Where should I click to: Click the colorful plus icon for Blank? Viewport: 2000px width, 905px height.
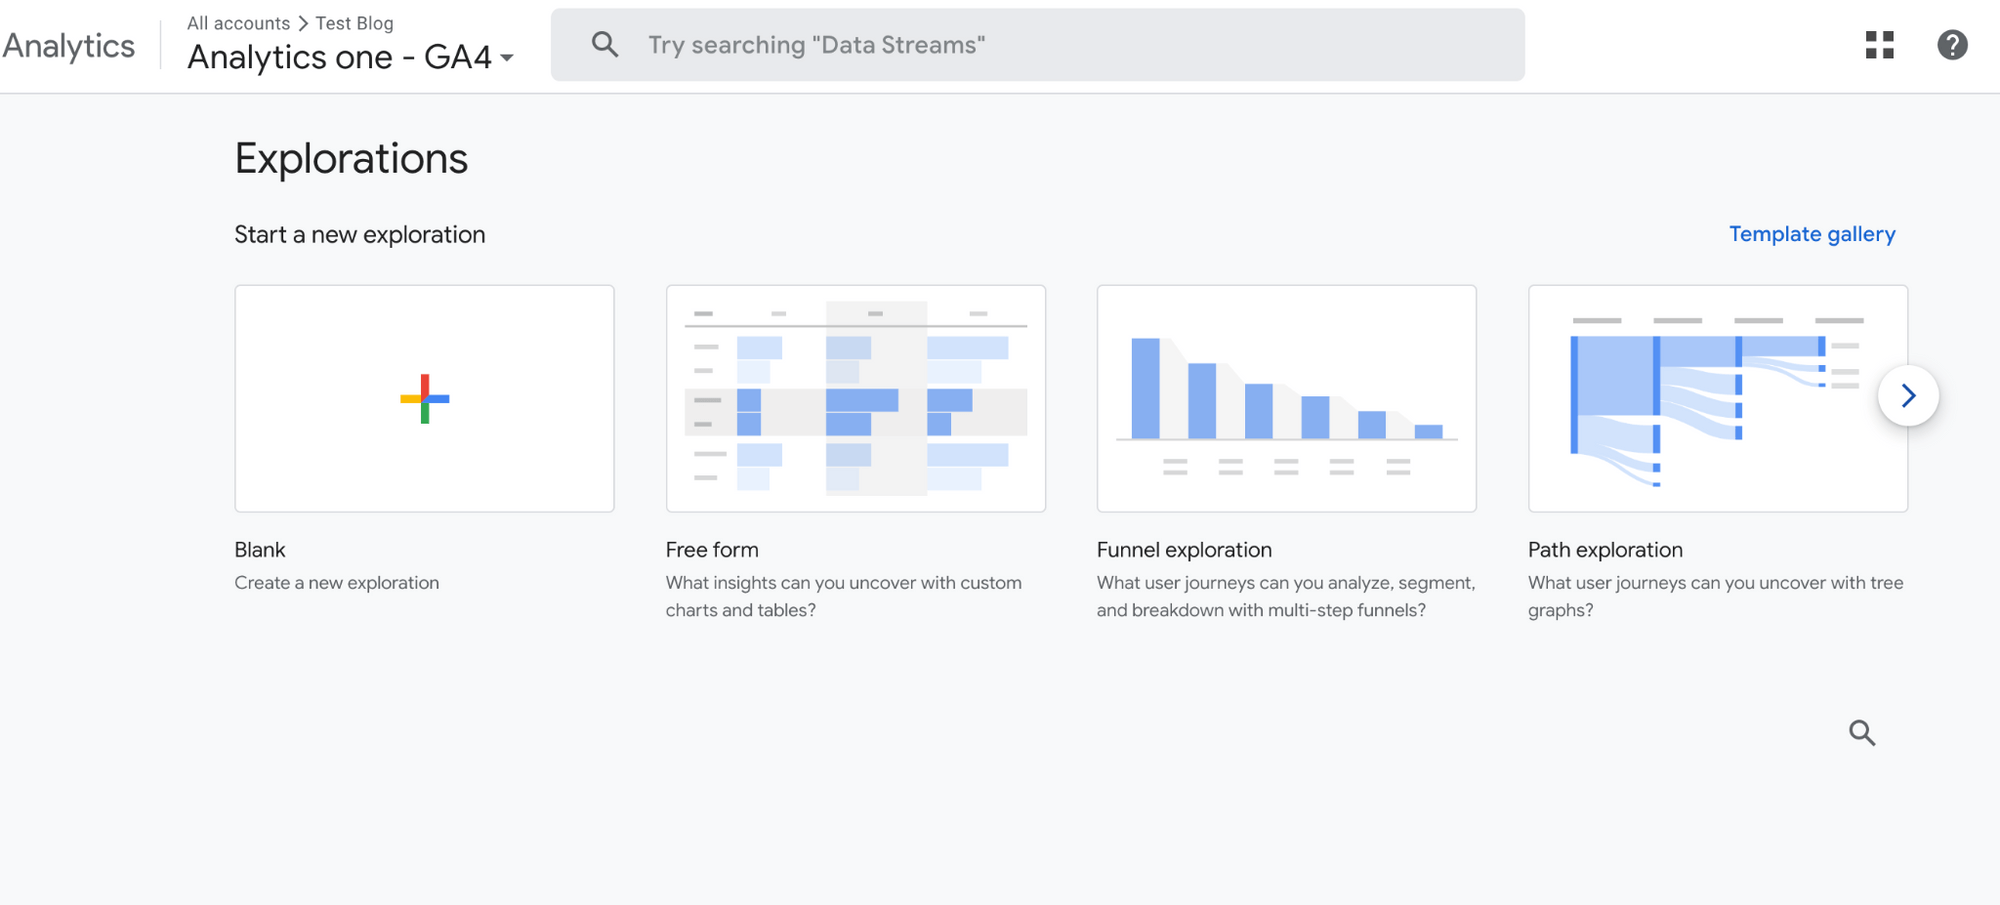[x=425, y=399]
